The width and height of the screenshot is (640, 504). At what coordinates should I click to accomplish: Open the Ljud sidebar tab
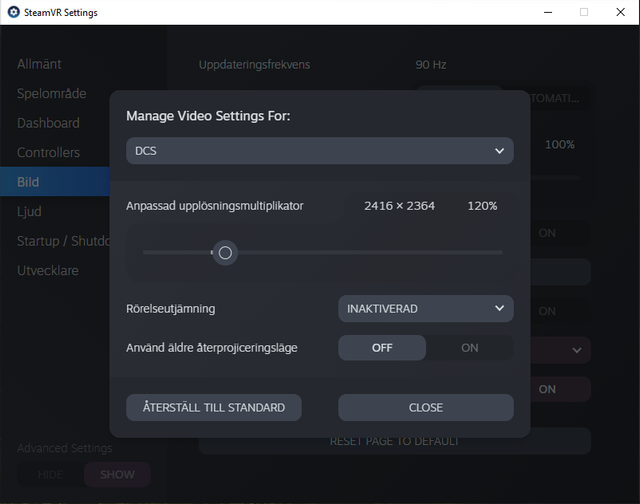(55, 211)
